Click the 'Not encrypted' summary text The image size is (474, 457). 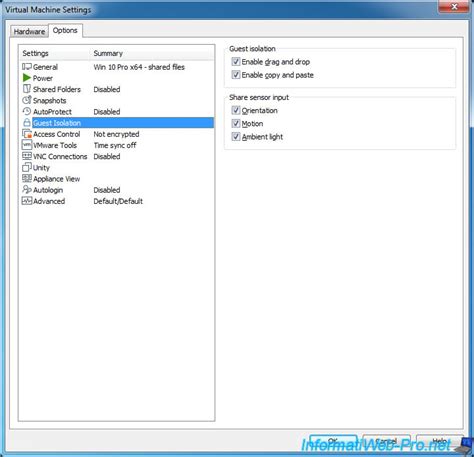pyautogui.click(x=116, y=134)
